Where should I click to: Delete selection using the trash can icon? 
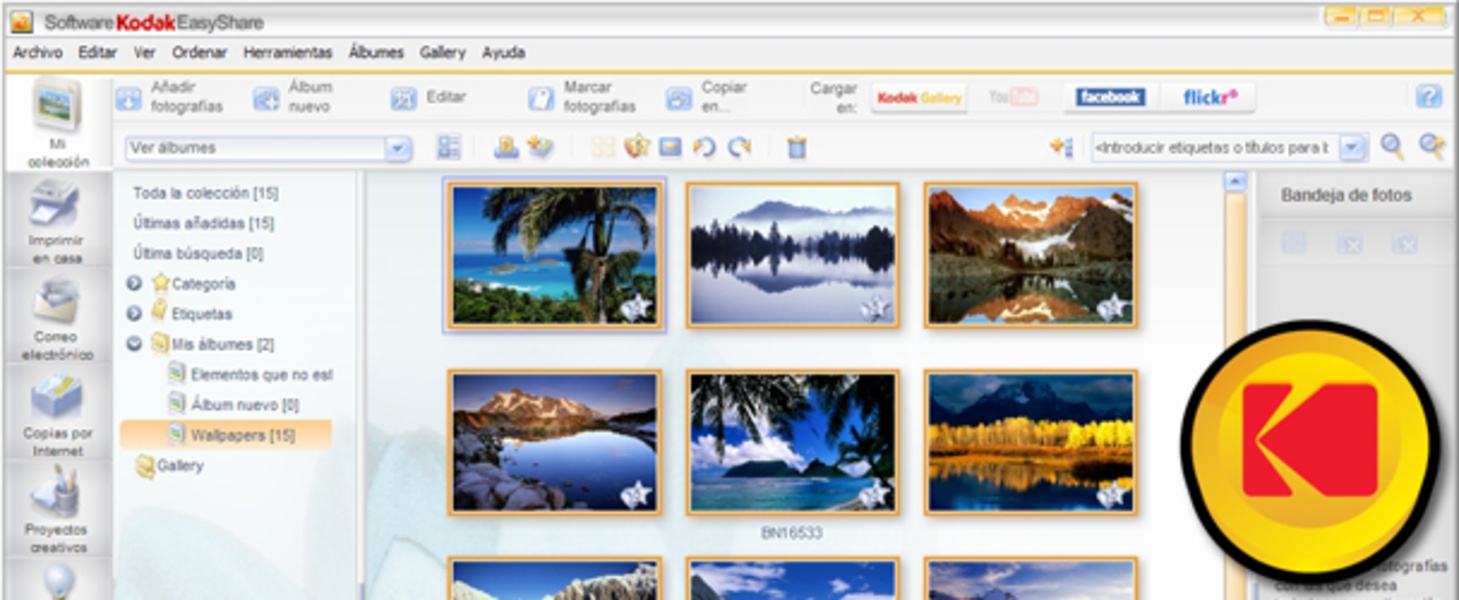pos(796,148)
